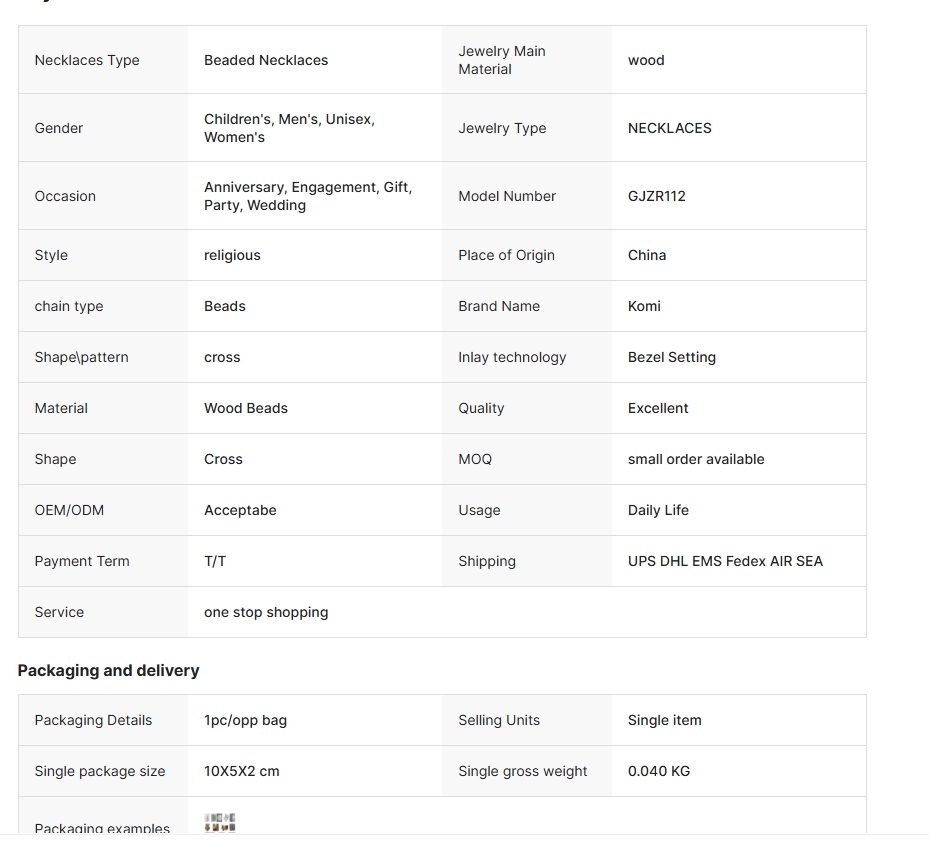The image size is (929, 842).
Task: Click the Packaging and delivery heading
Action: [108, 671]
